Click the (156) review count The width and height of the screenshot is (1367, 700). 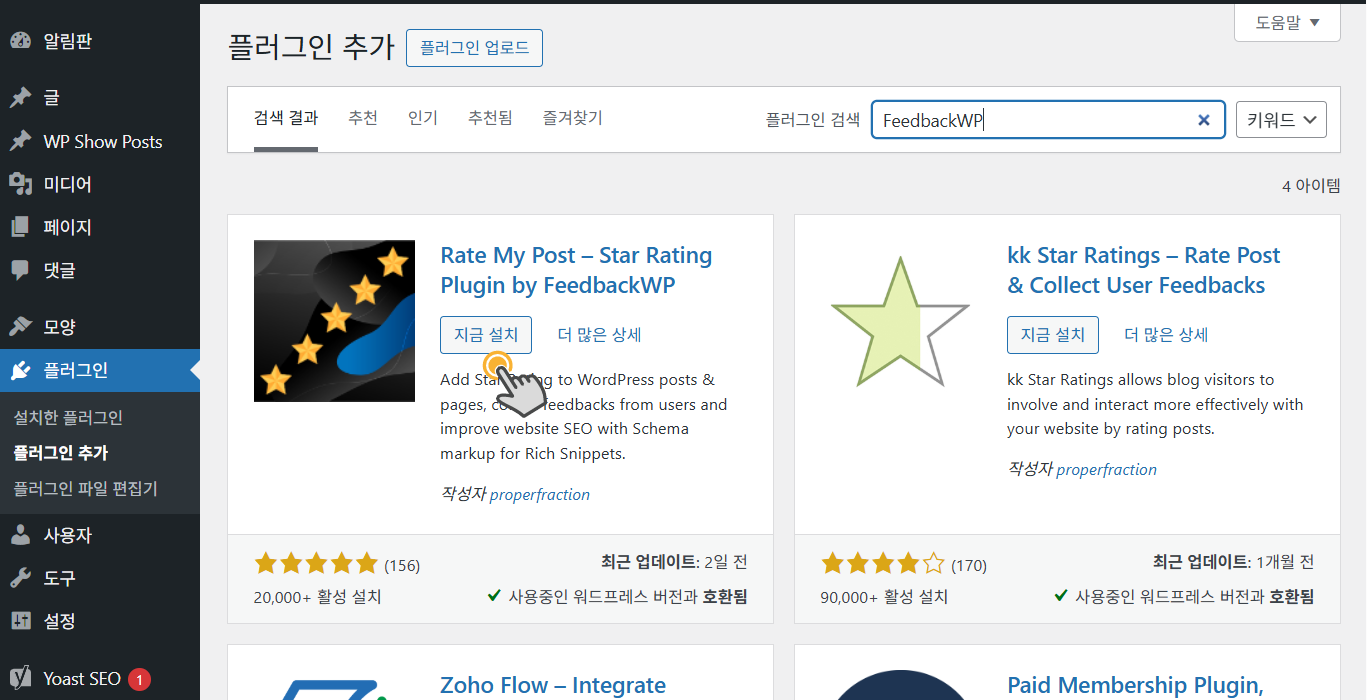pos(402,566)
